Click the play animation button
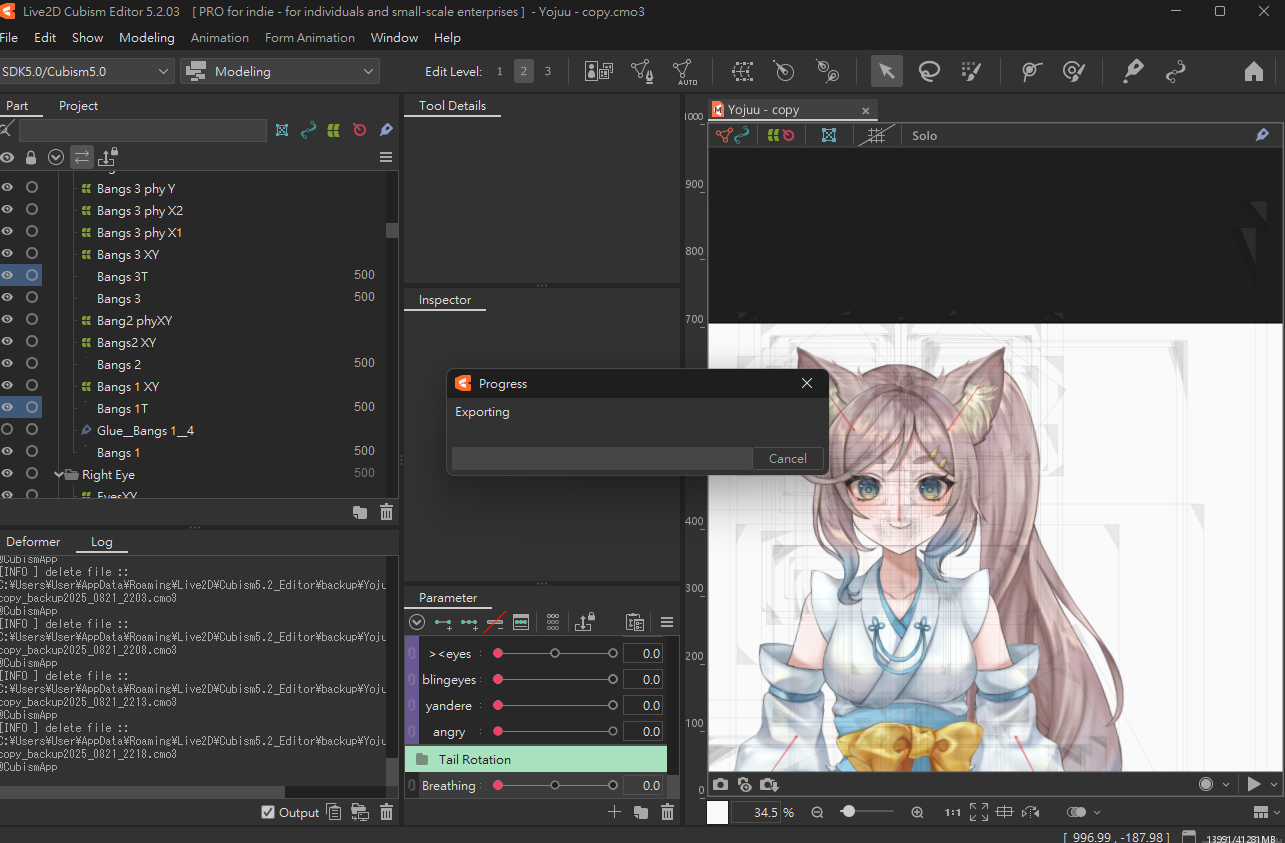This screenshot has height=843, width=1285. click(x=1253, y=785)
